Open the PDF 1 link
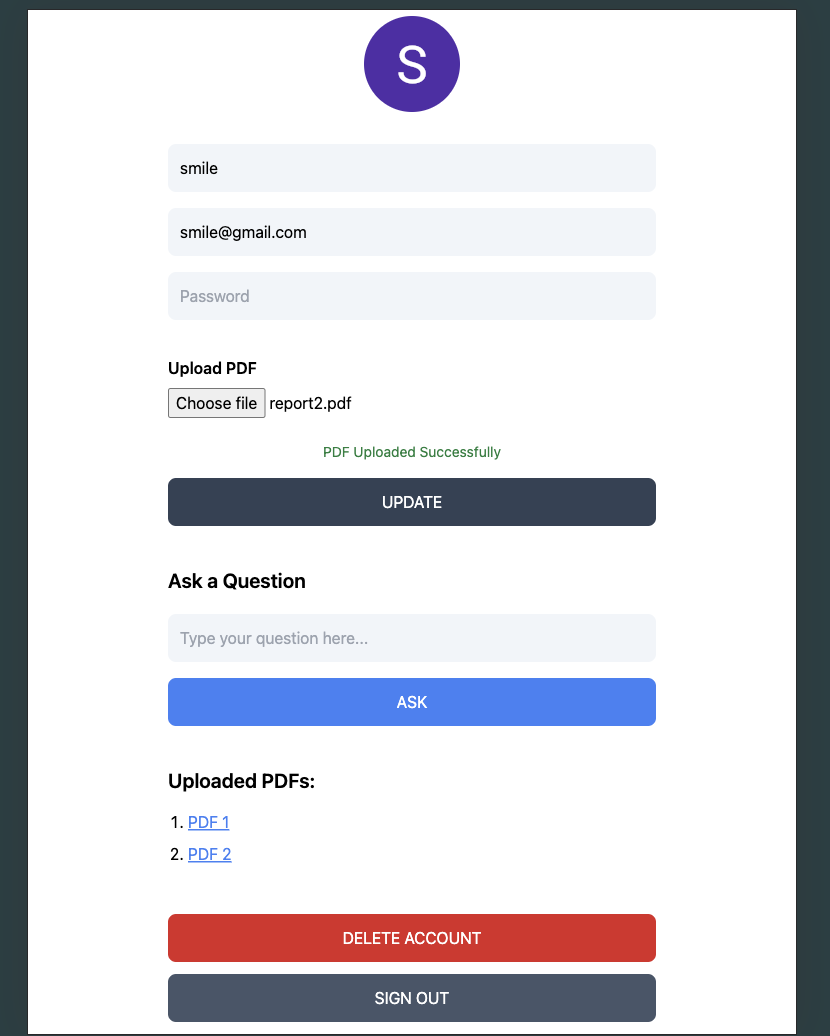Viewport: 830px width, 1036px height. (x=208, y=822)
